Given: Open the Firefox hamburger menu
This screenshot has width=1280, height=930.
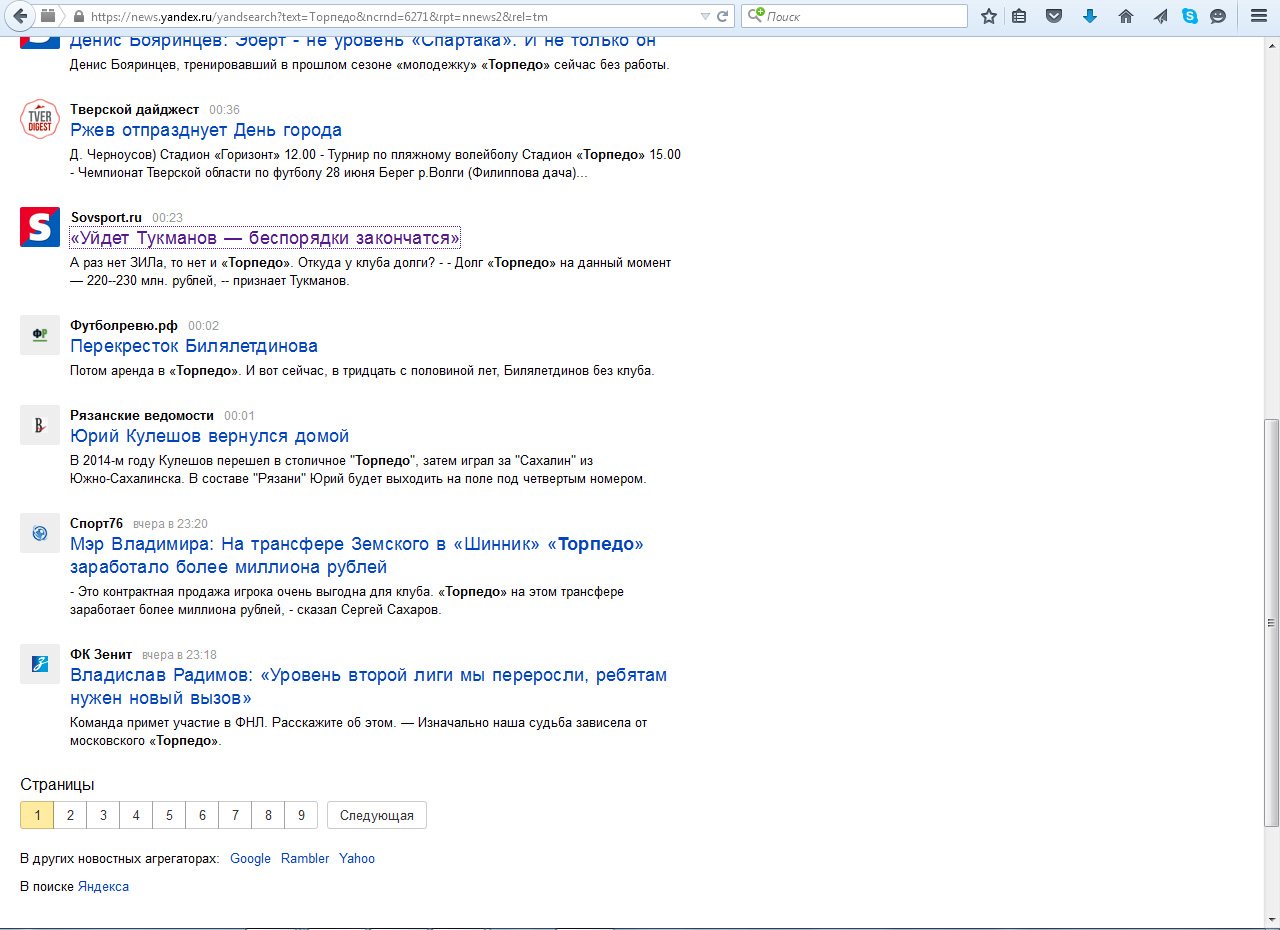Looking at the screenshot, I should [x=1259, y=16].
